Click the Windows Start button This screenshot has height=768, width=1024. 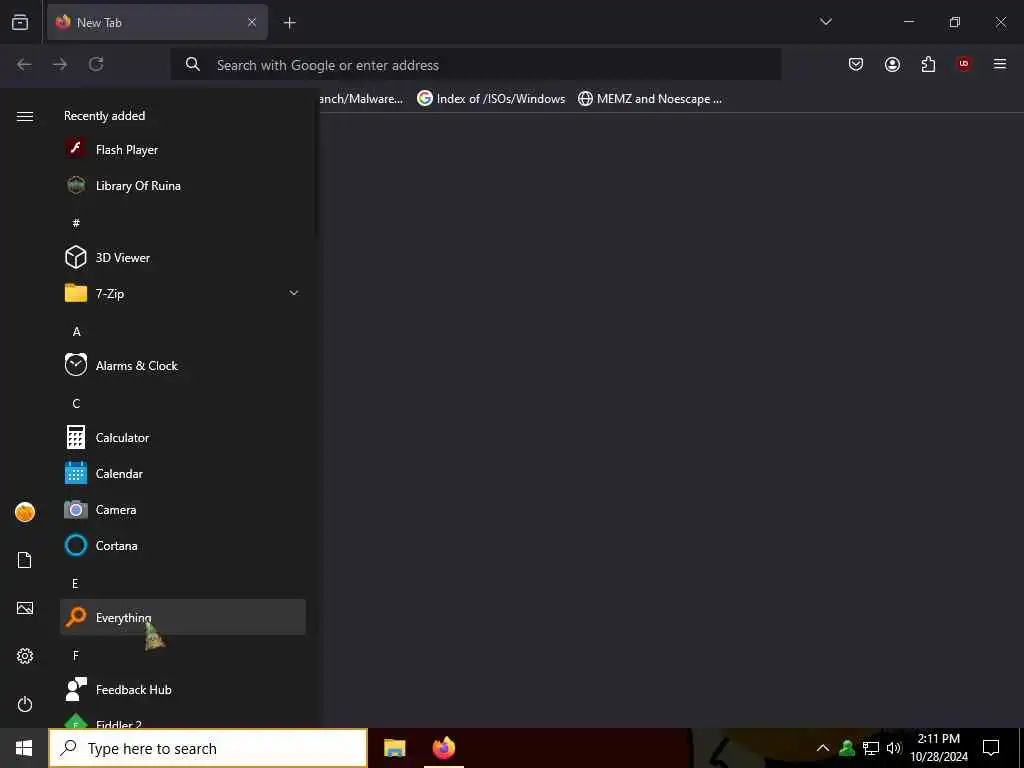click(x=24, y=748)
